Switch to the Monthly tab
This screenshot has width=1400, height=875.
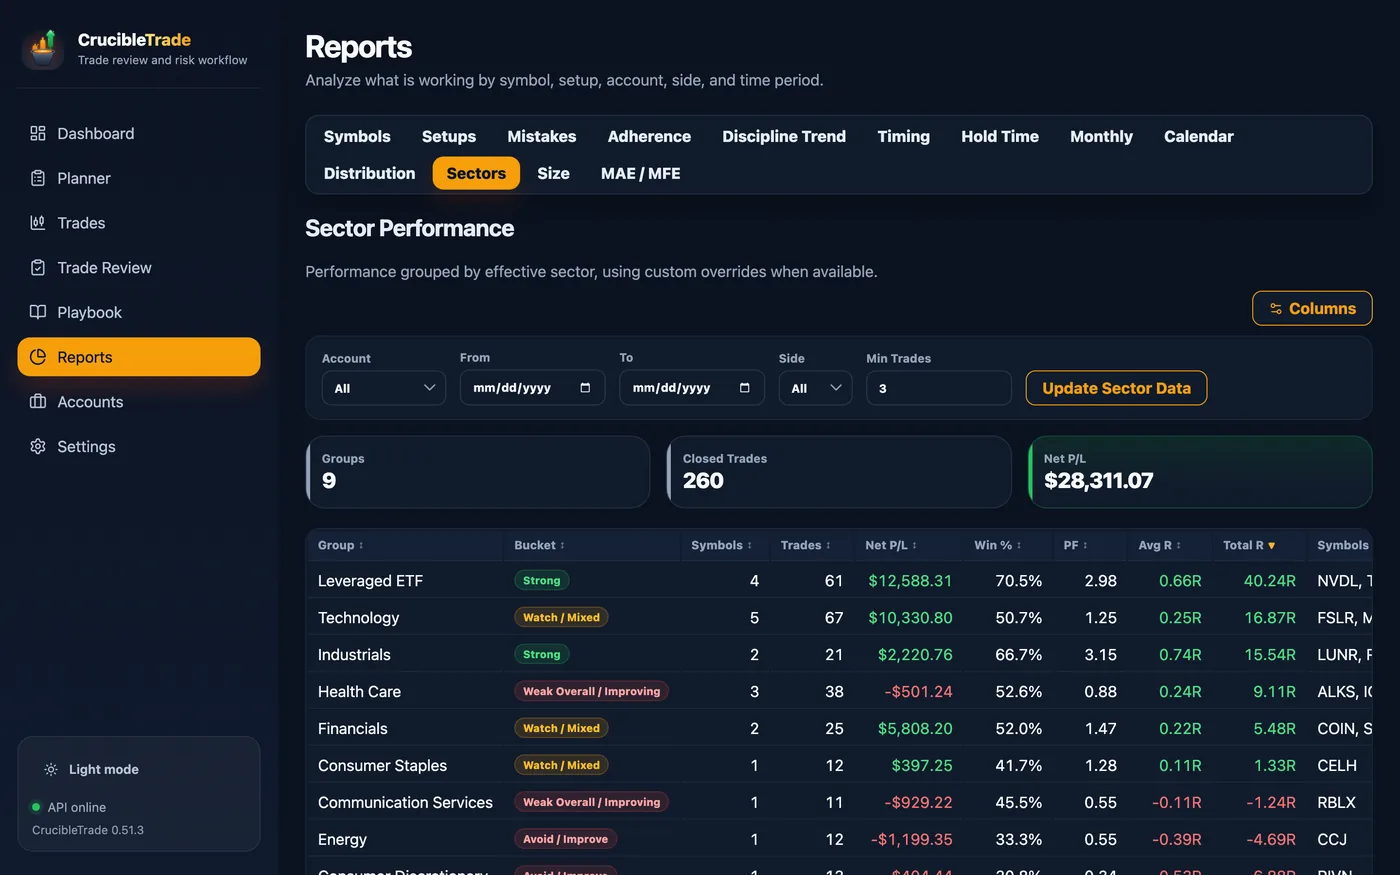click(1101, 136)
